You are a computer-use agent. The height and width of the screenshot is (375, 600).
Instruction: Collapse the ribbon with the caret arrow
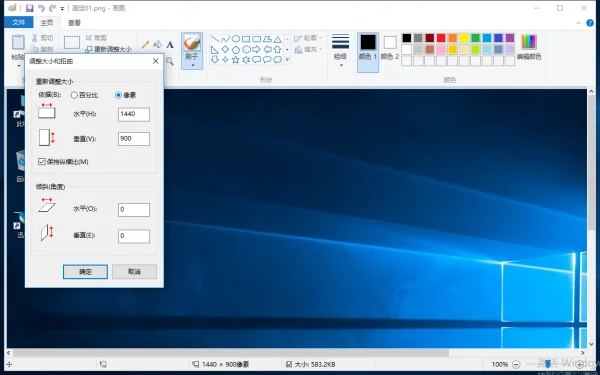coord(578,23)
